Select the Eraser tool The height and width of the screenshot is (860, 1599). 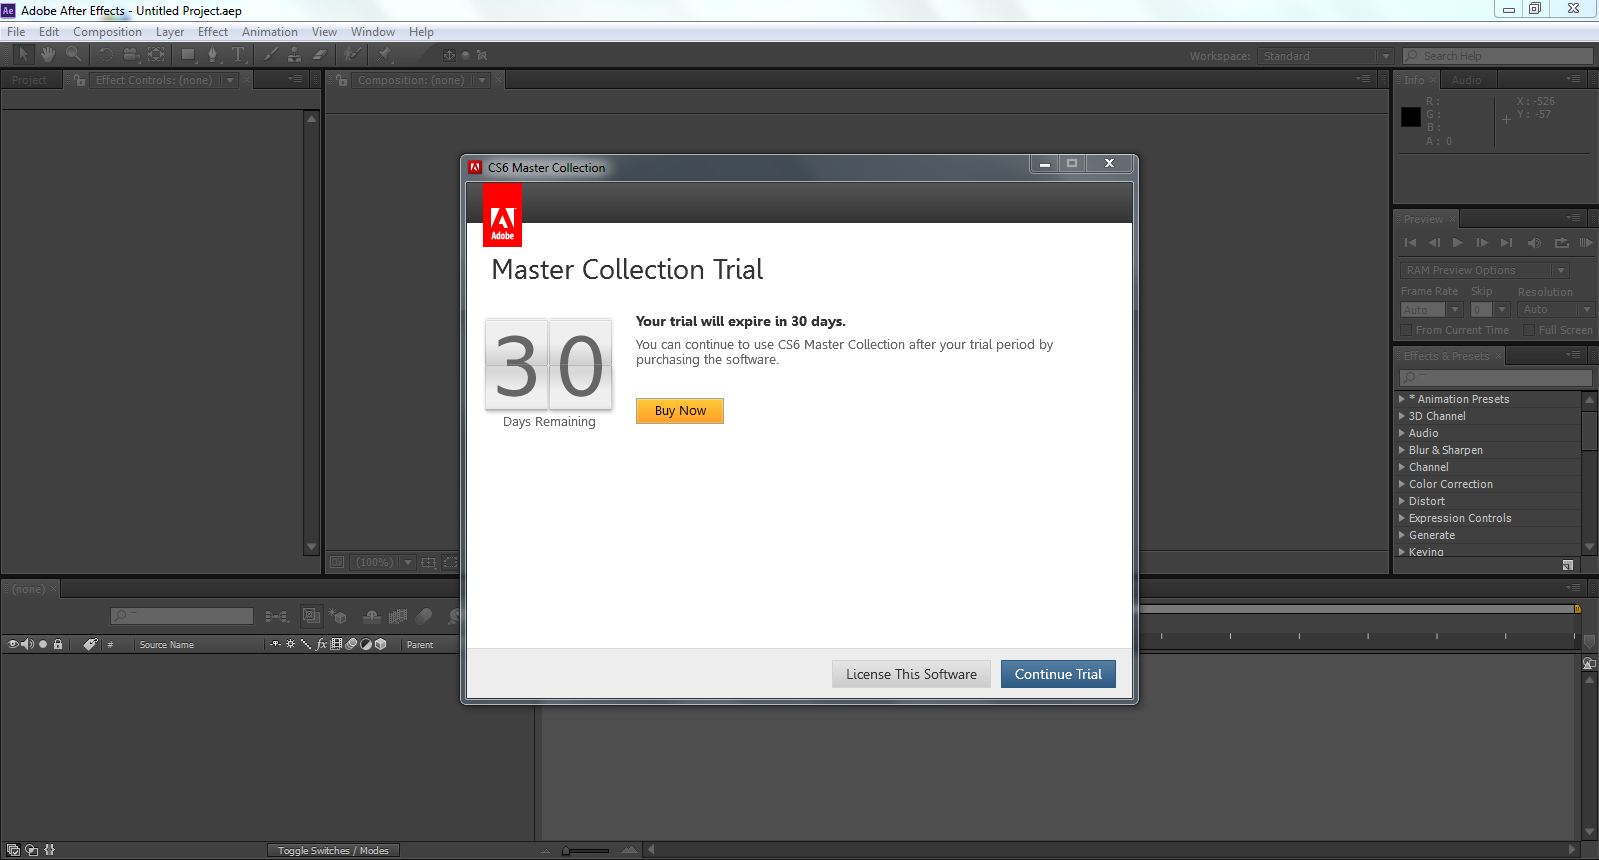coord(320,55)
